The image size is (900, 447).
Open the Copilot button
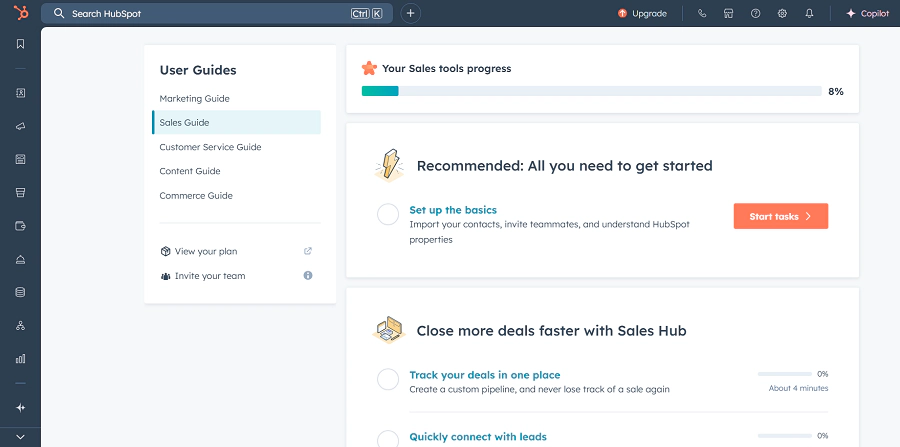pos(867,13)
